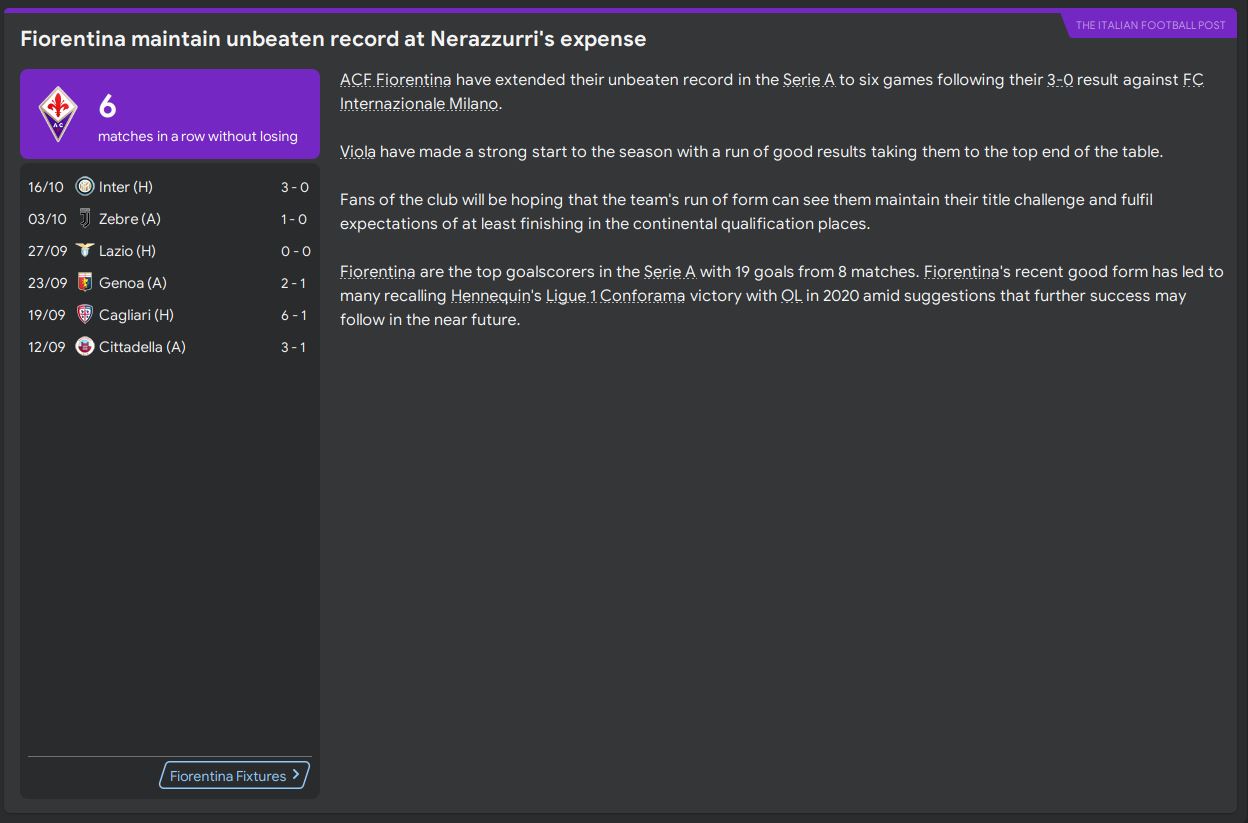Click the Cagliari club badge icon

click(x=85, y=315)
